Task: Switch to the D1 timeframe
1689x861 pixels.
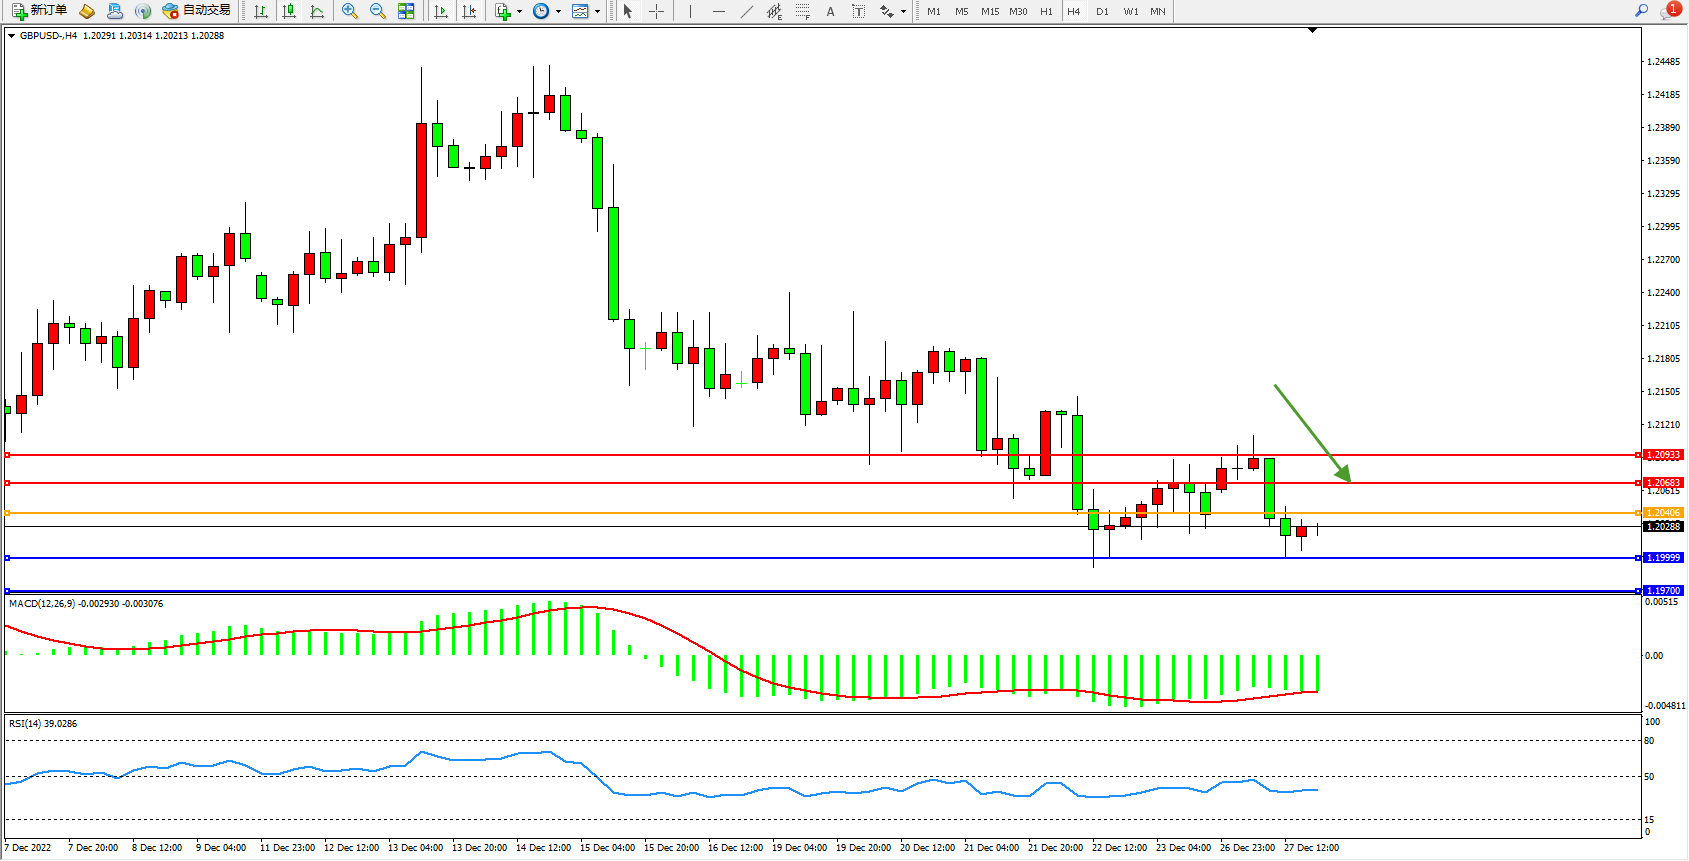Action: [x=1102, y=11]
